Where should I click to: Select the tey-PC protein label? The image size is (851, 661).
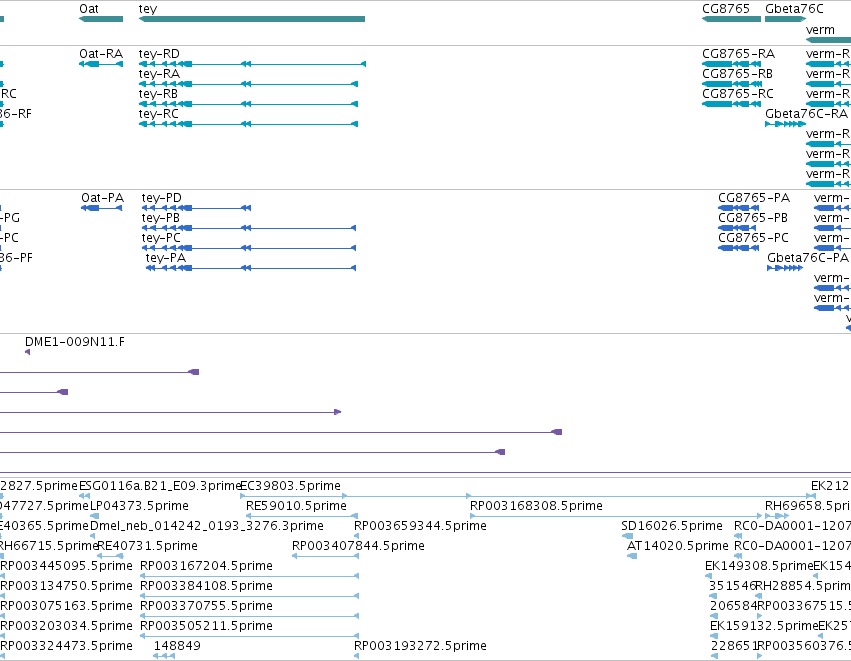pos(161,238)
